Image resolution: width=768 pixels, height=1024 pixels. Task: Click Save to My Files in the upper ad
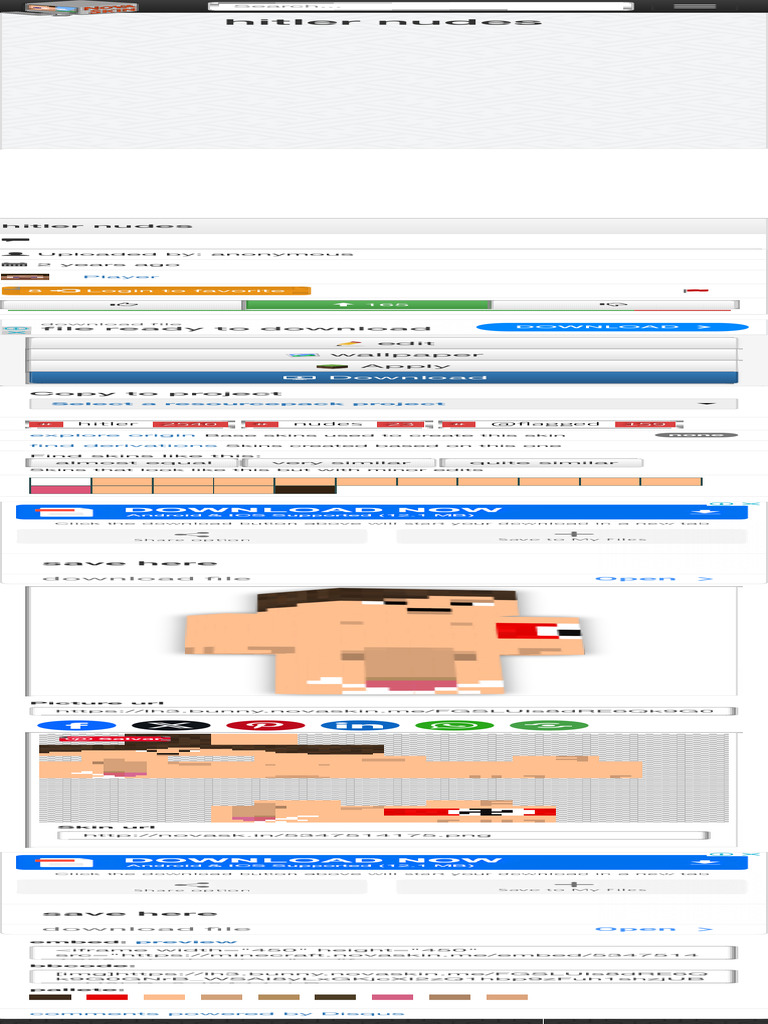[x=571, y=537]
